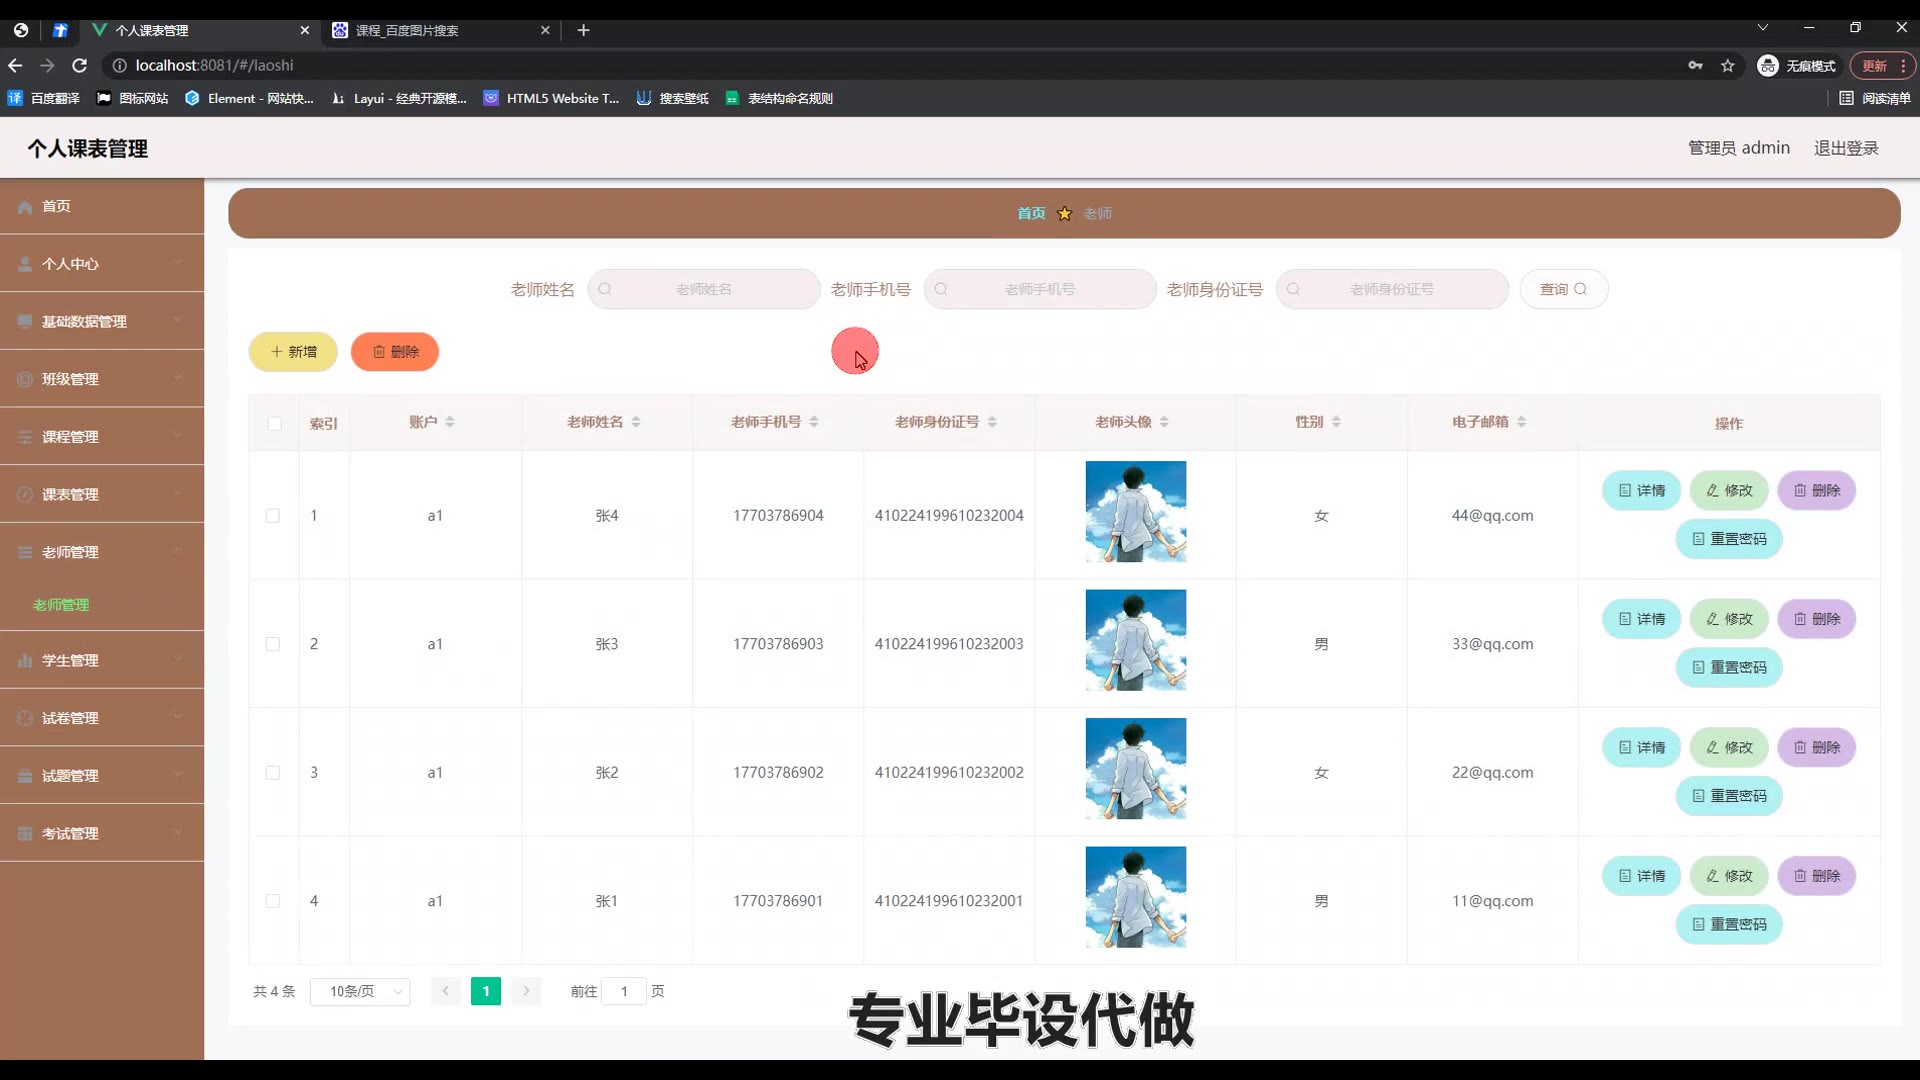Viewport: 1920px width, 1080px height.
Task: Click teacher 张2's avatar thumbnail
Action: click(x=1135, y=768)
